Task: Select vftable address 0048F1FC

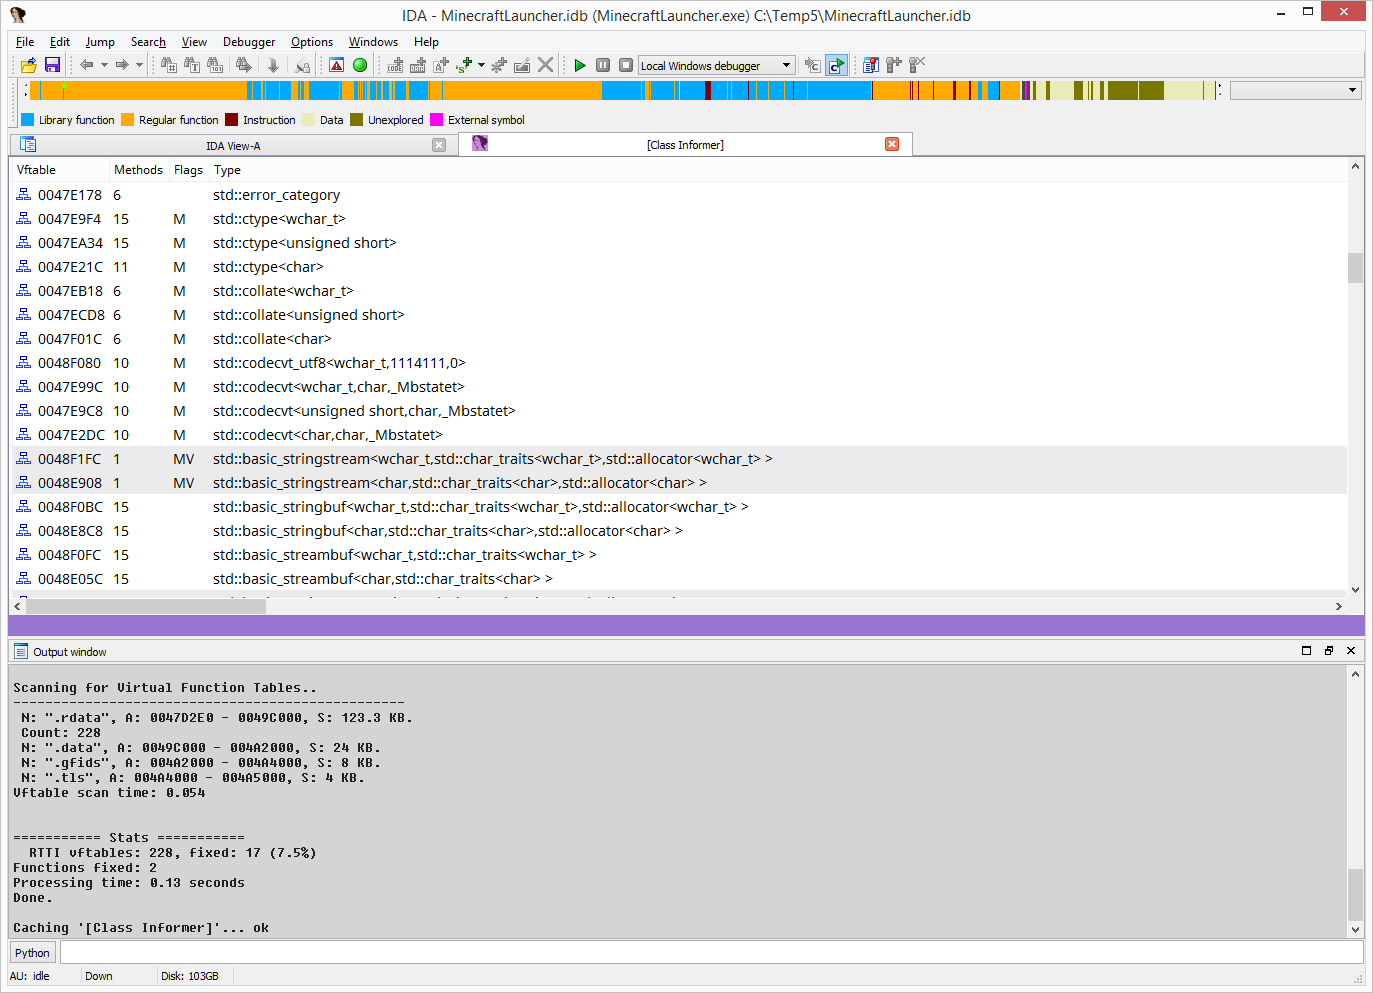Action: click(70, 459)
